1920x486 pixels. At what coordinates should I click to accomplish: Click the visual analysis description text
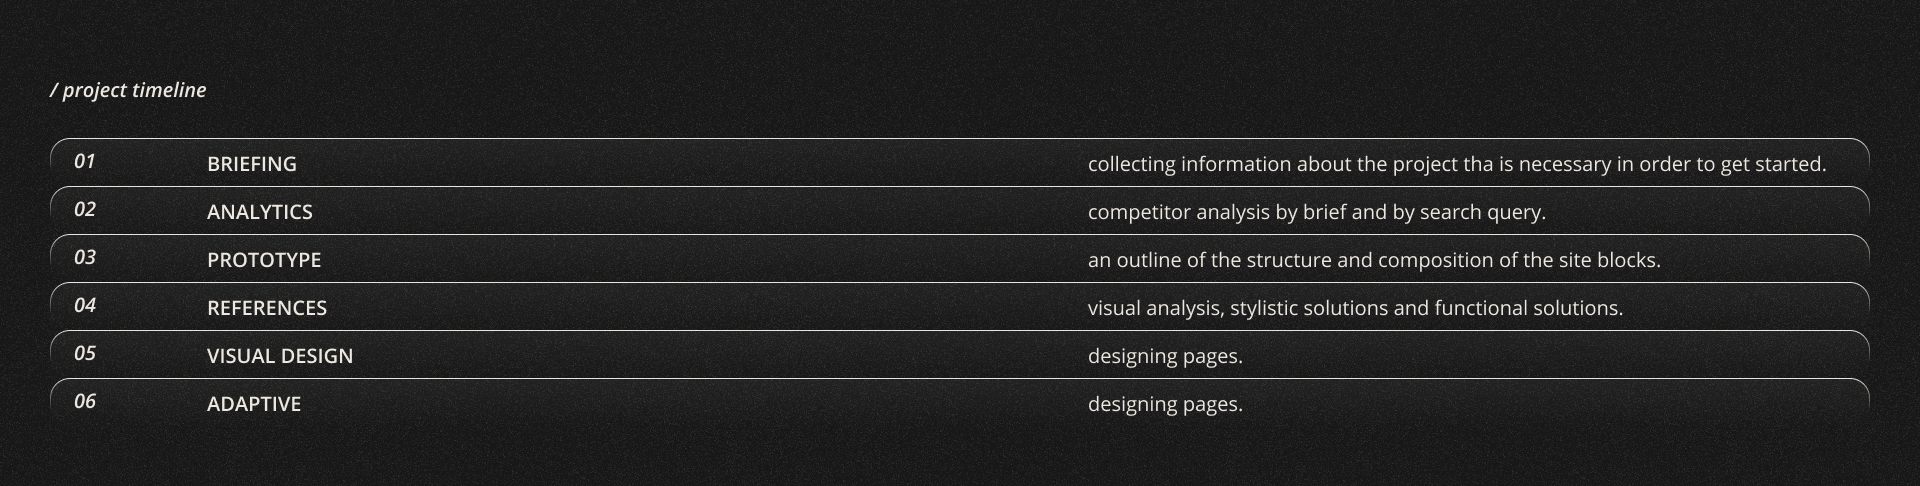(x=1355, y=308)
